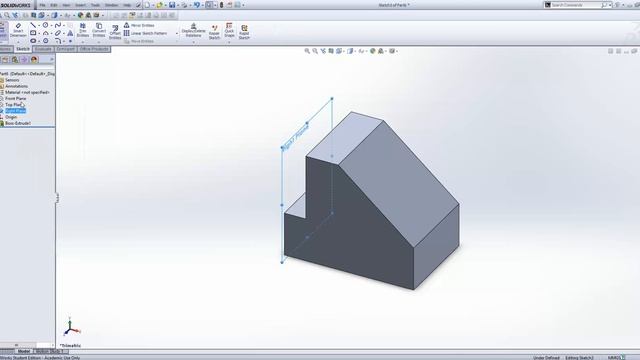Viewport: 640px width, 360px height.
Task: Pick the Line sketch tool
Action: point(33,25)
